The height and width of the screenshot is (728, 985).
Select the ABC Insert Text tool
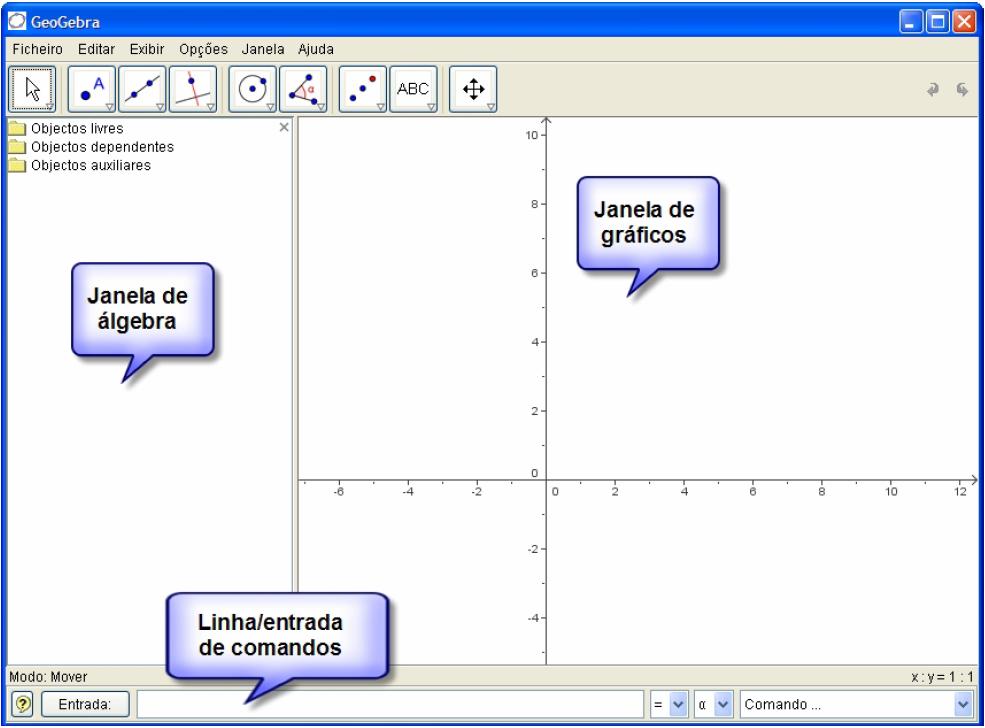(x=413, y=89)
